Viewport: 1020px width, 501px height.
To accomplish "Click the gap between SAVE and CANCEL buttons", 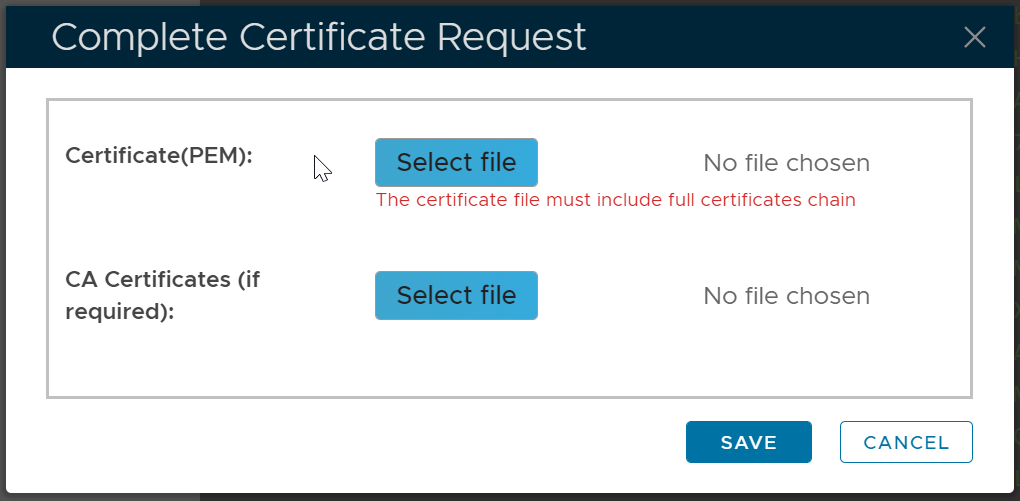I will (x=826, y=442).
